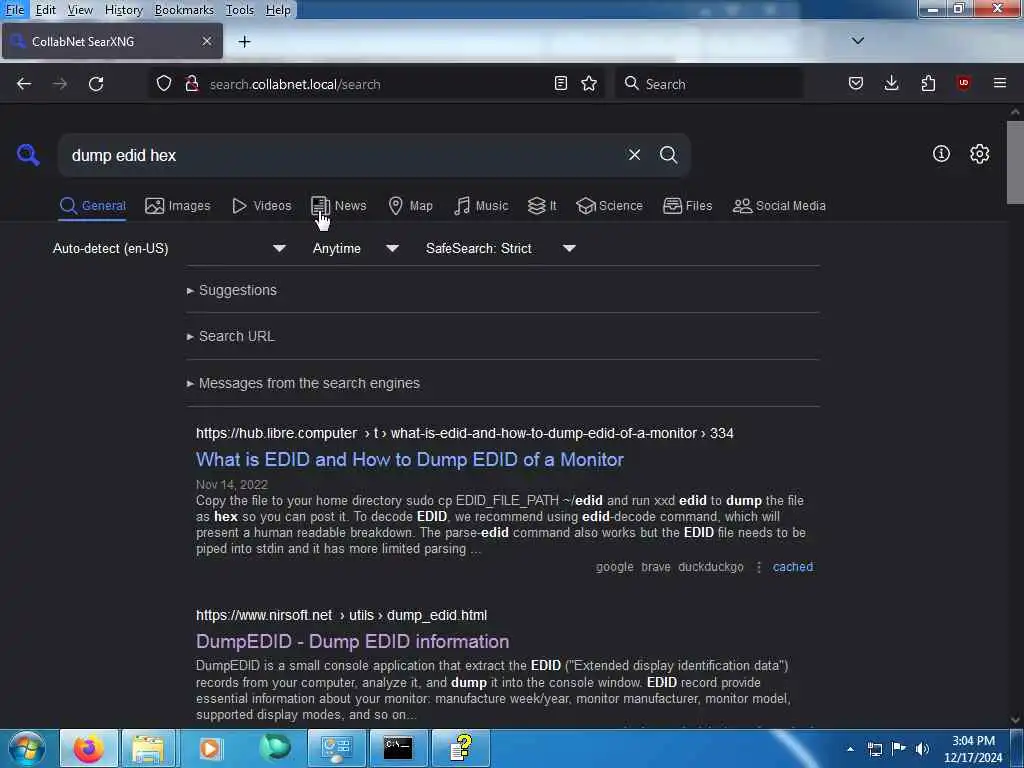Clear the search query with X
The width and height of the screenshot is (1024, 768).
coord(634,155)
